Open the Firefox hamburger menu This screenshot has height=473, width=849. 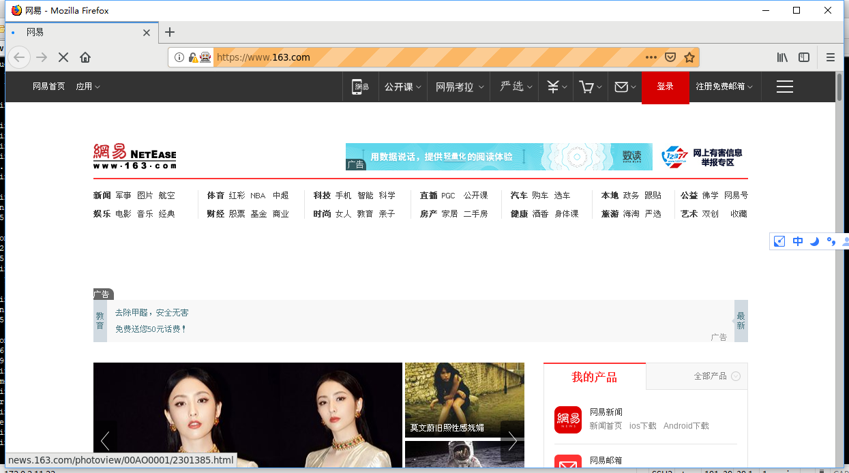click(830, 57)
